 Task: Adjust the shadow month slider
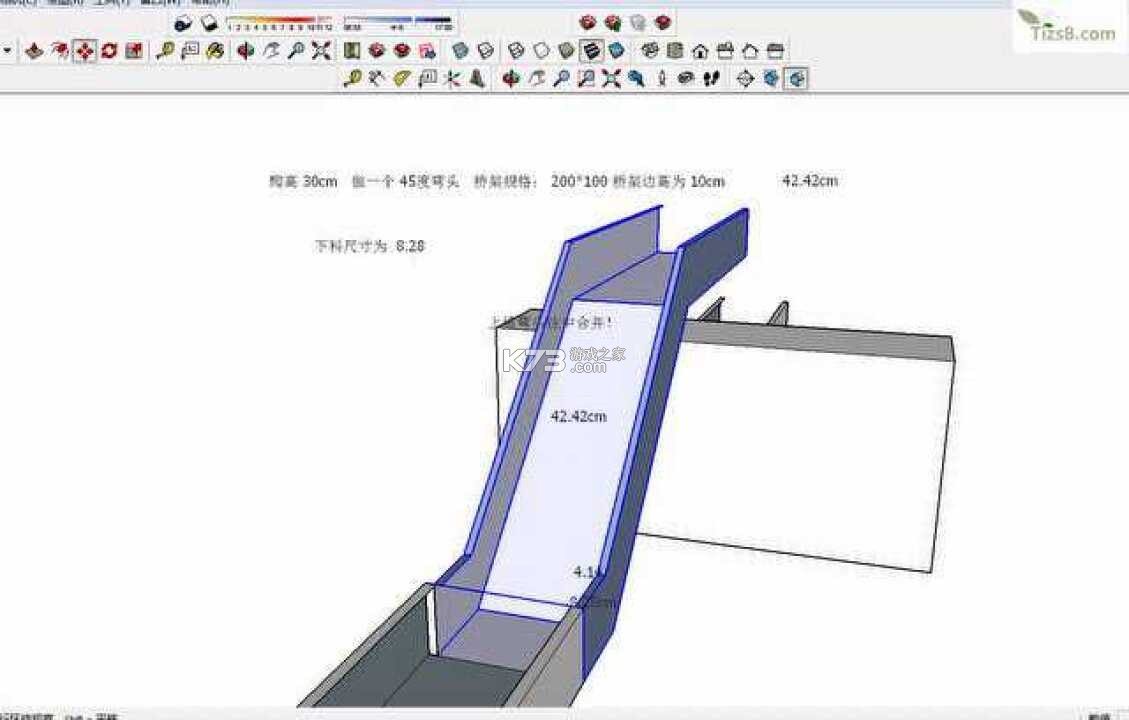(280, 24)
